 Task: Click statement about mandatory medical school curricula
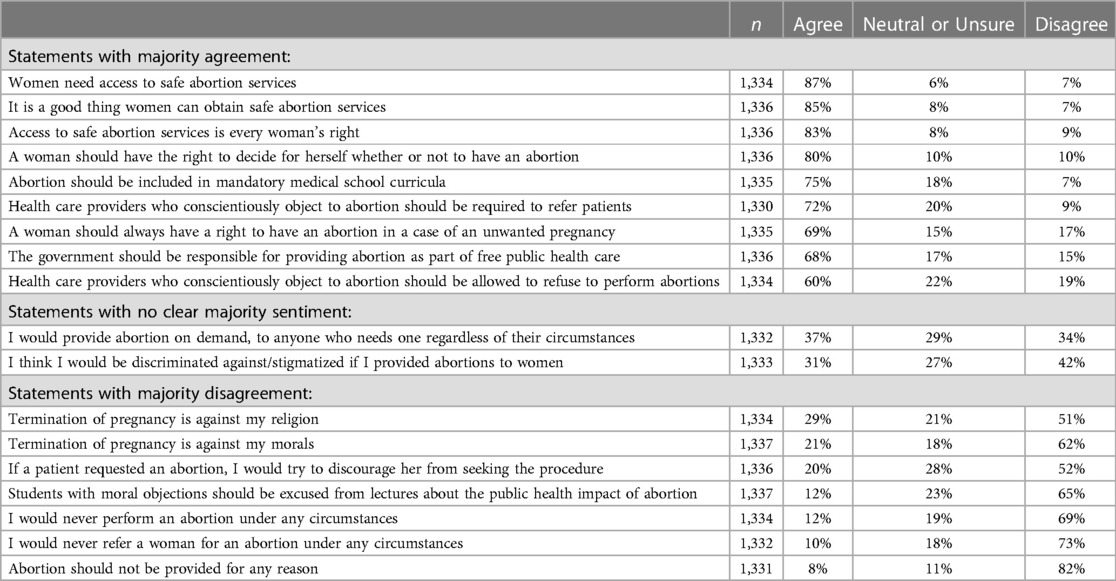(x=227, y=182)
